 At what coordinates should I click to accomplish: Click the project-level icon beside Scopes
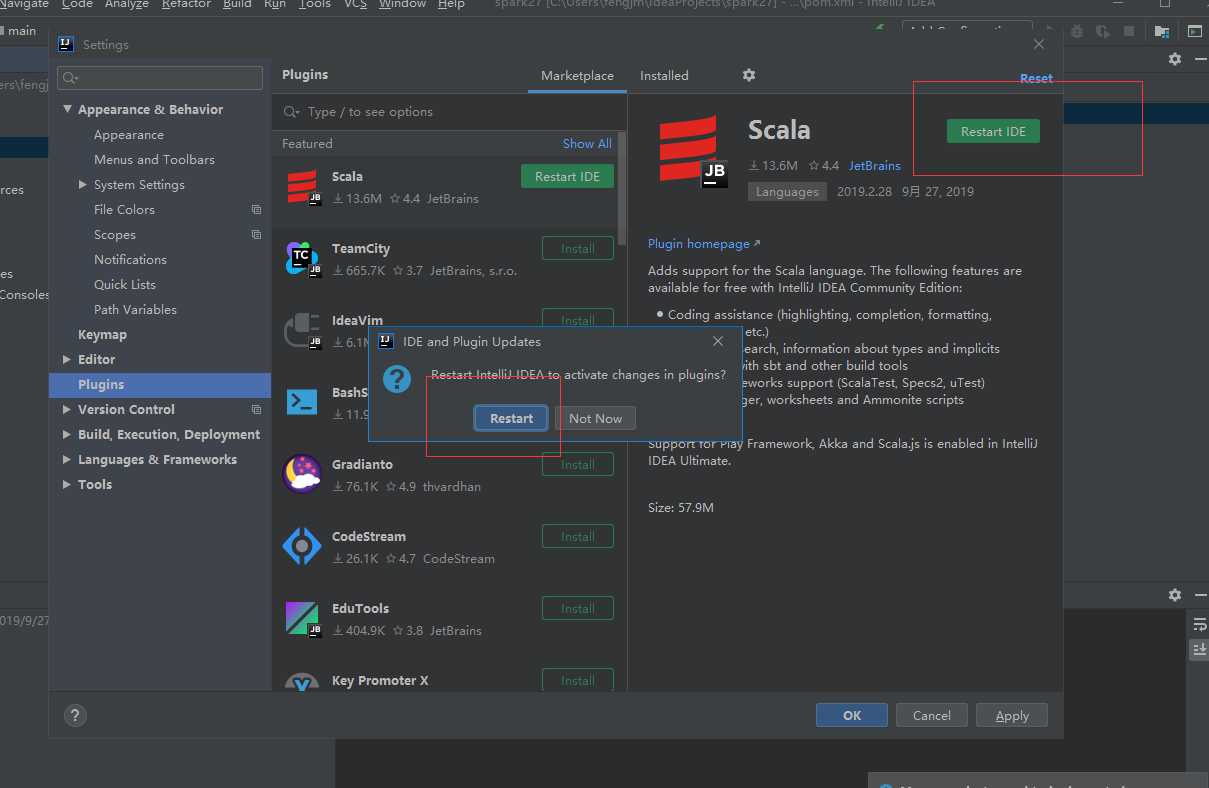pos(256,235)
